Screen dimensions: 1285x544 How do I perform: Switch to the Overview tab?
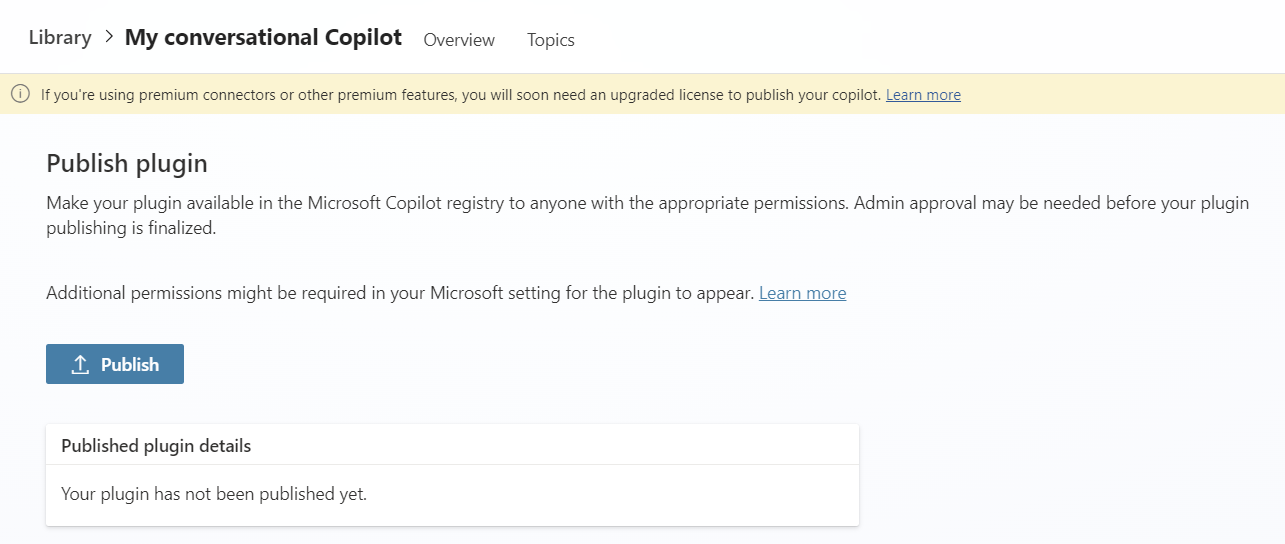click(459, 40)
